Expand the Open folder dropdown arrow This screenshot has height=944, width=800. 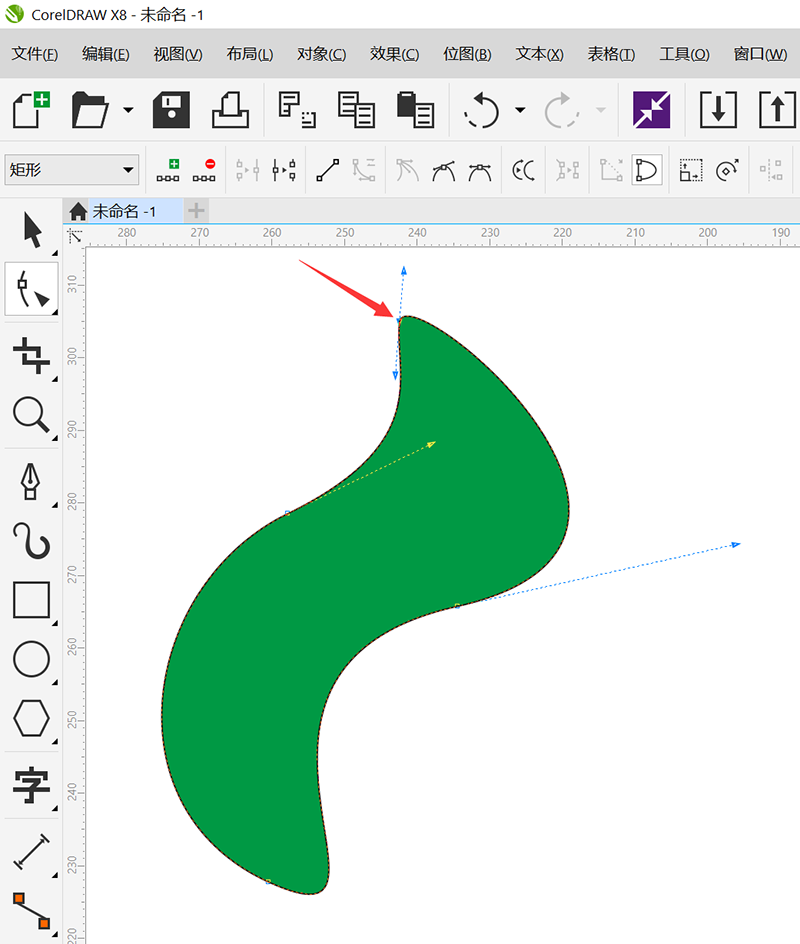point(128,109)
